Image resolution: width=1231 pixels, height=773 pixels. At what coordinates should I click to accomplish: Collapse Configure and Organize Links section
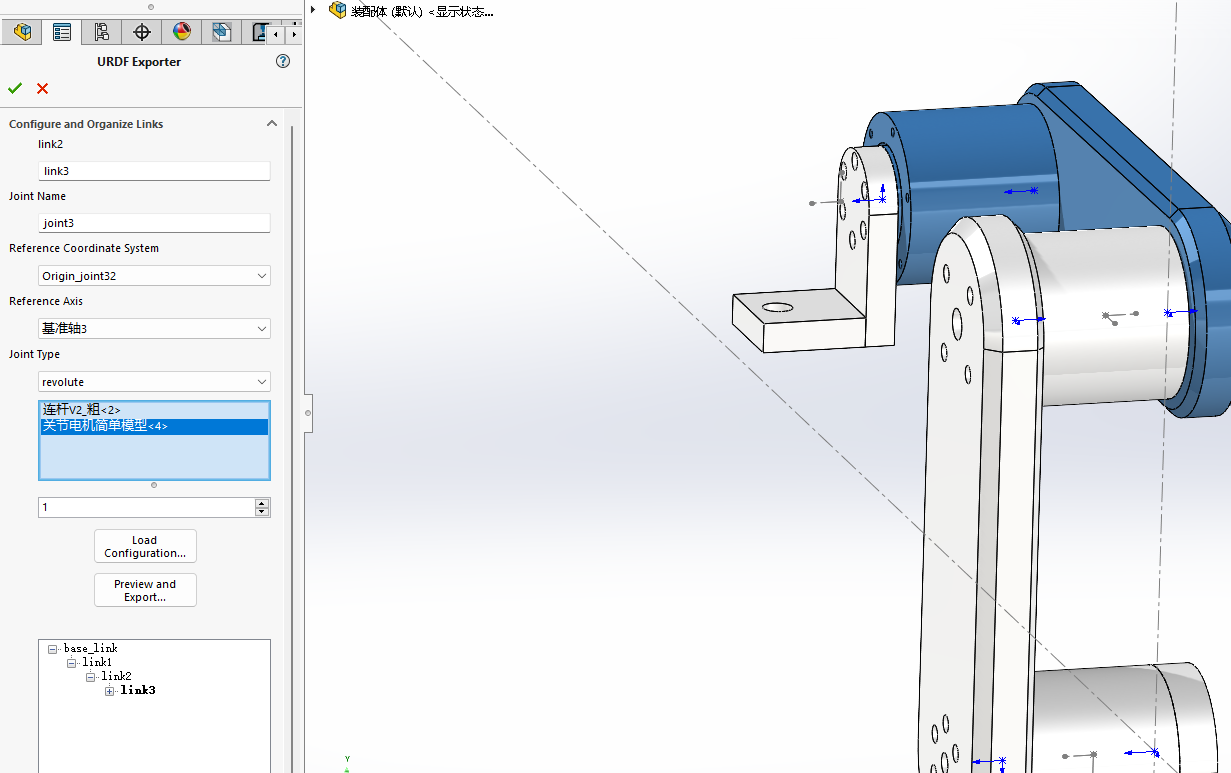click(271, 124)
